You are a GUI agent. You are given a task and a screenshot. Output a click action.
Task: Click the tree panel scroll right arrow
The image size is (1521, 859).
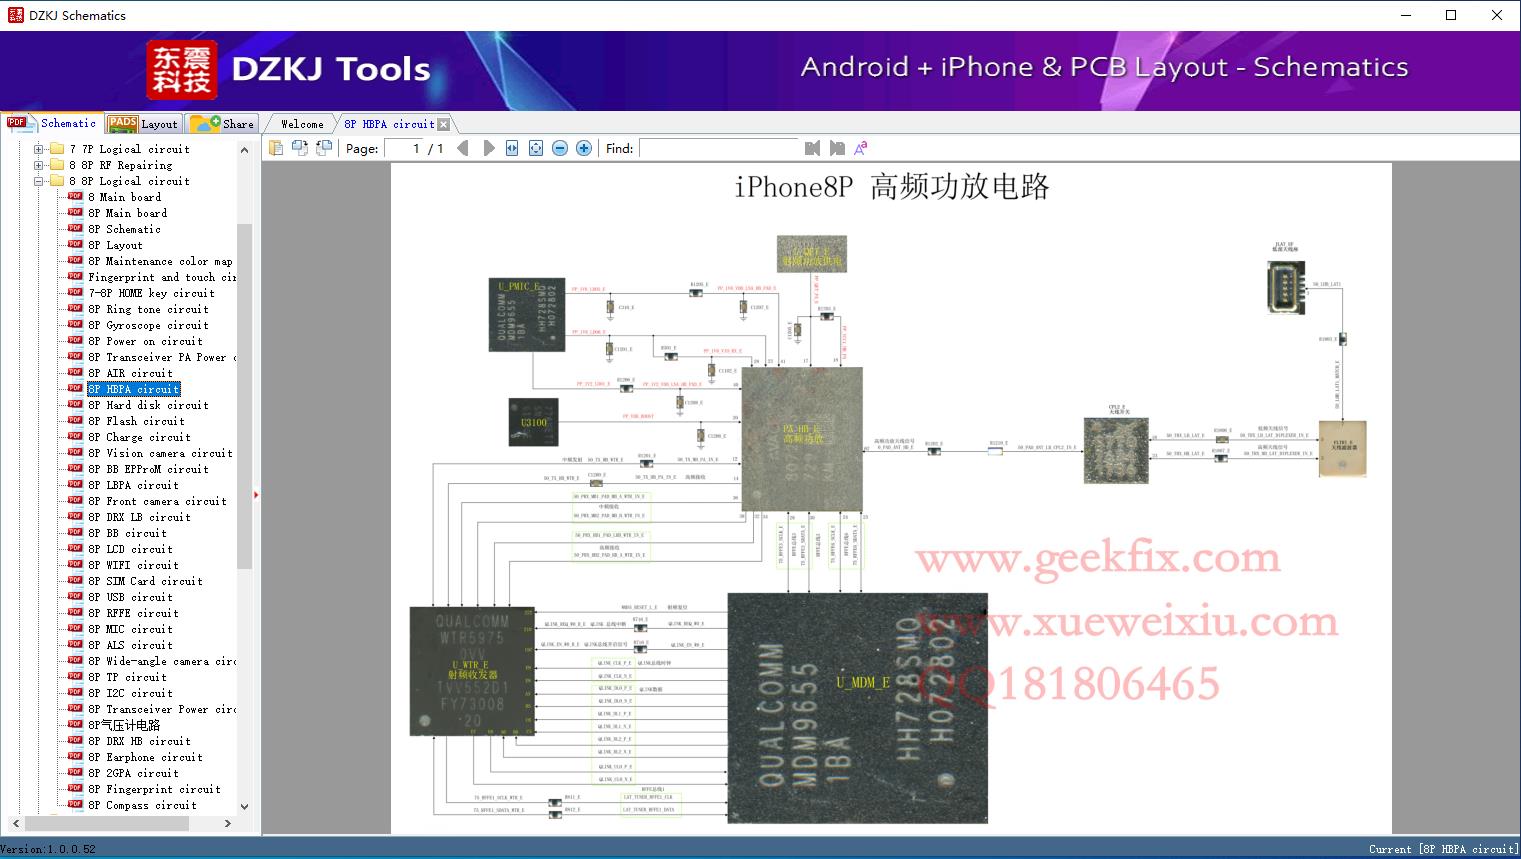(x=228, y=823)
